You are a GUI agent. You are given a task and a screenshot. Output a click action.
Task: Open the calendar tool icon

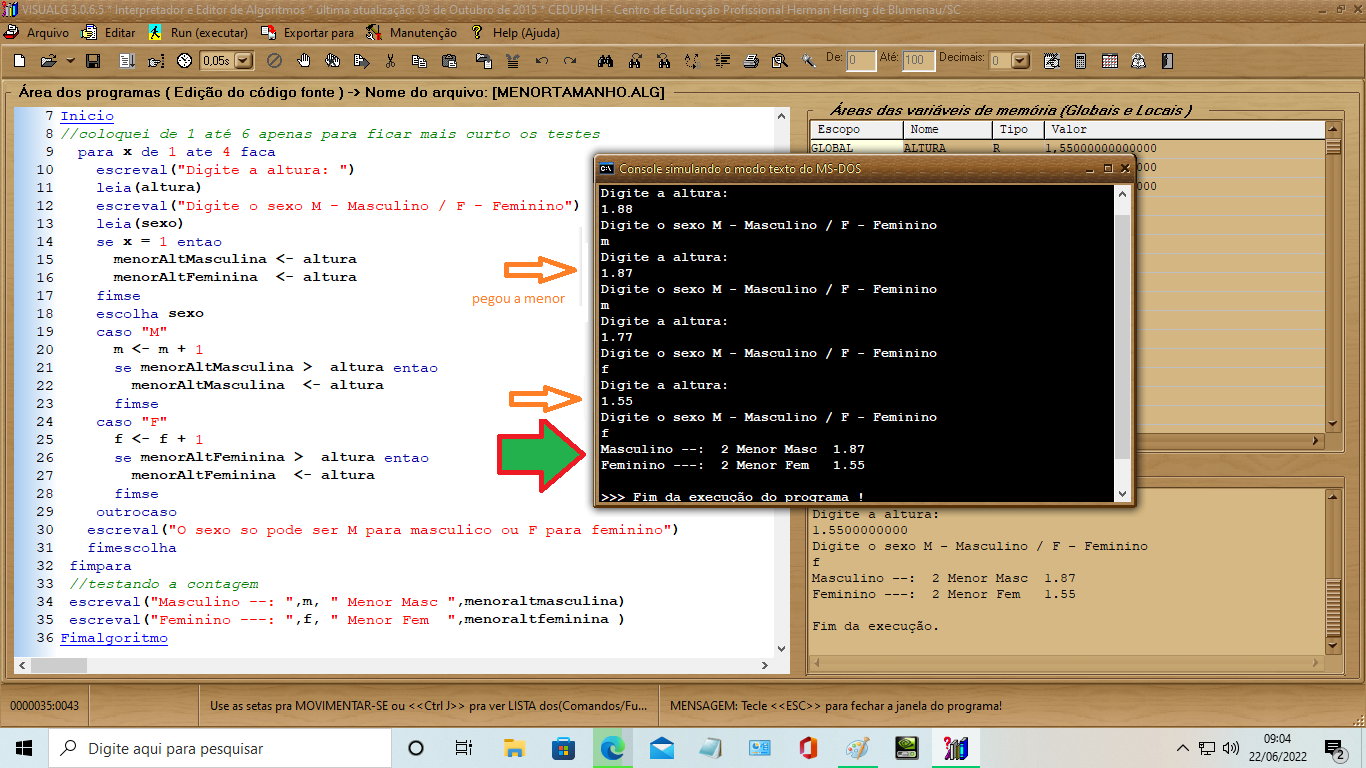[x=1109, y=61]
